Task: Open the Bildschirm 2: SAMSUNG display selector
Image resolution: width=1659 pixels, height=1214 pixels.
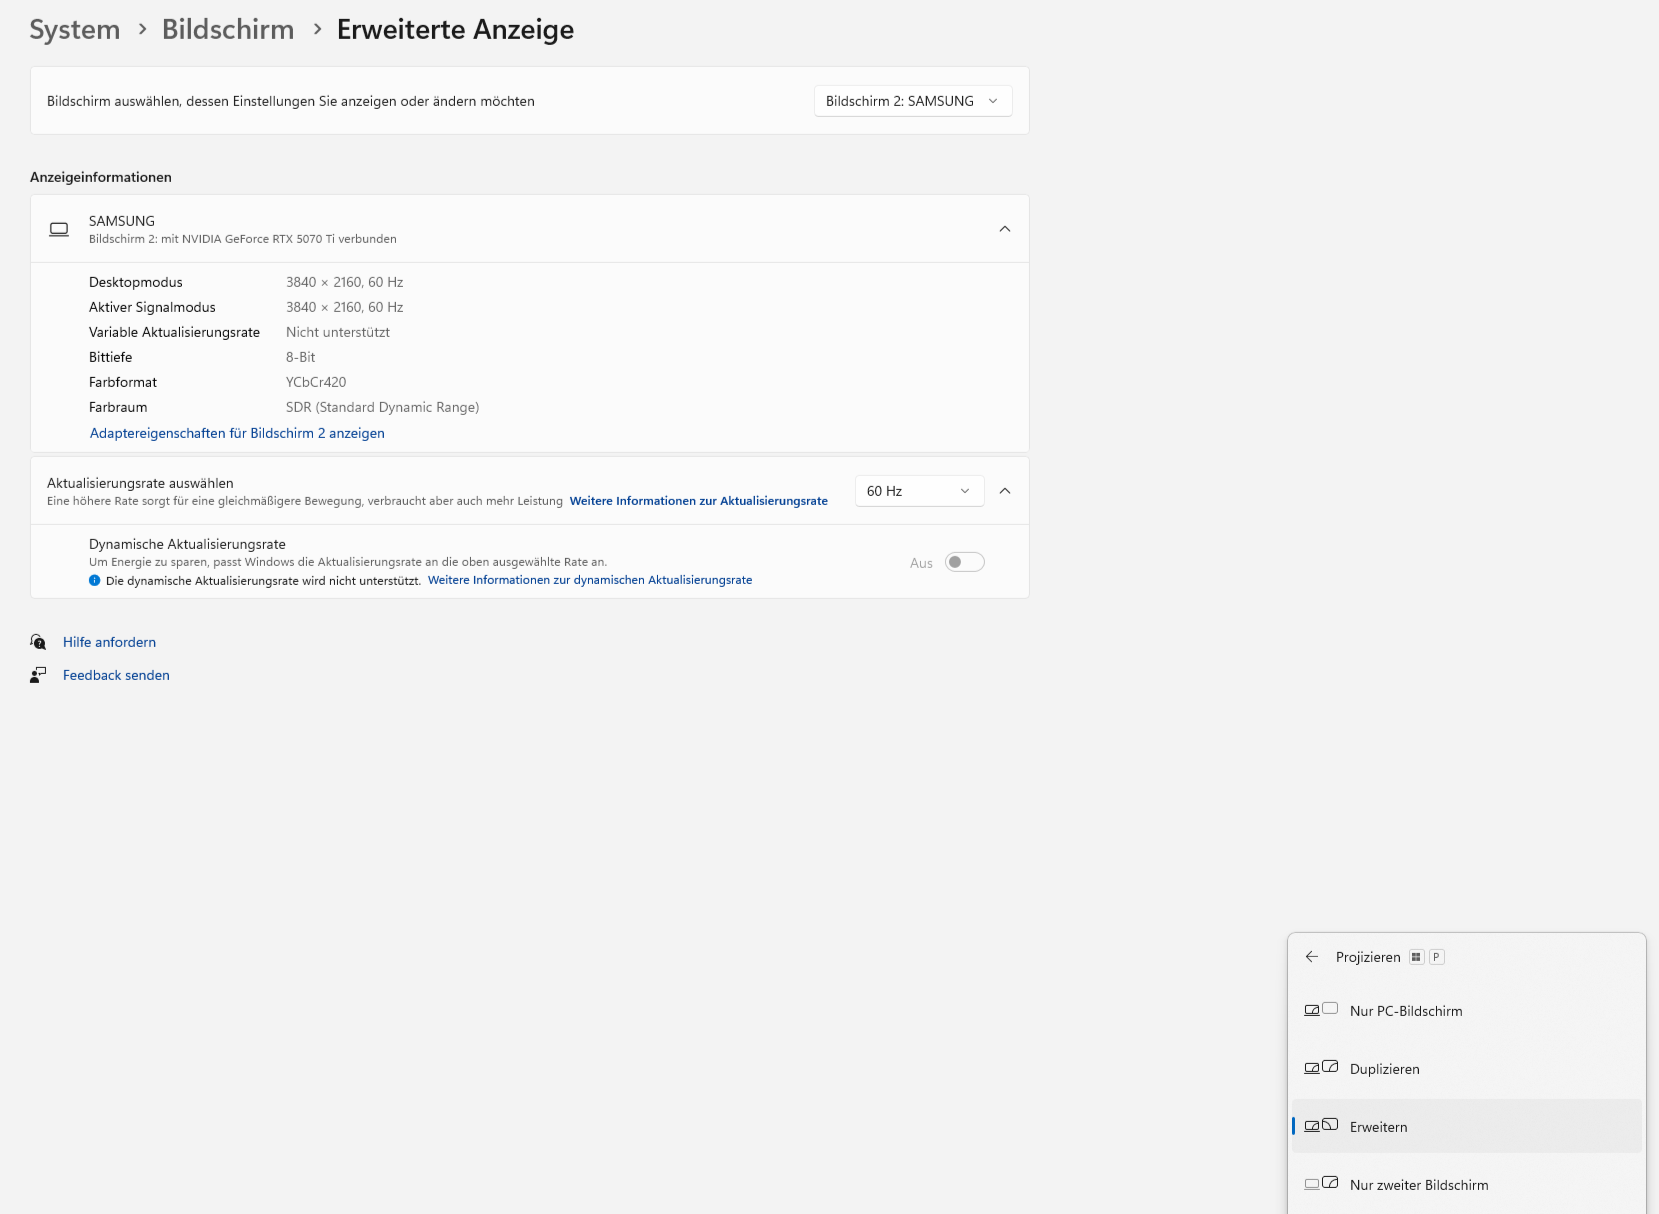Action: pyautogui.click(x=911, y=100)
